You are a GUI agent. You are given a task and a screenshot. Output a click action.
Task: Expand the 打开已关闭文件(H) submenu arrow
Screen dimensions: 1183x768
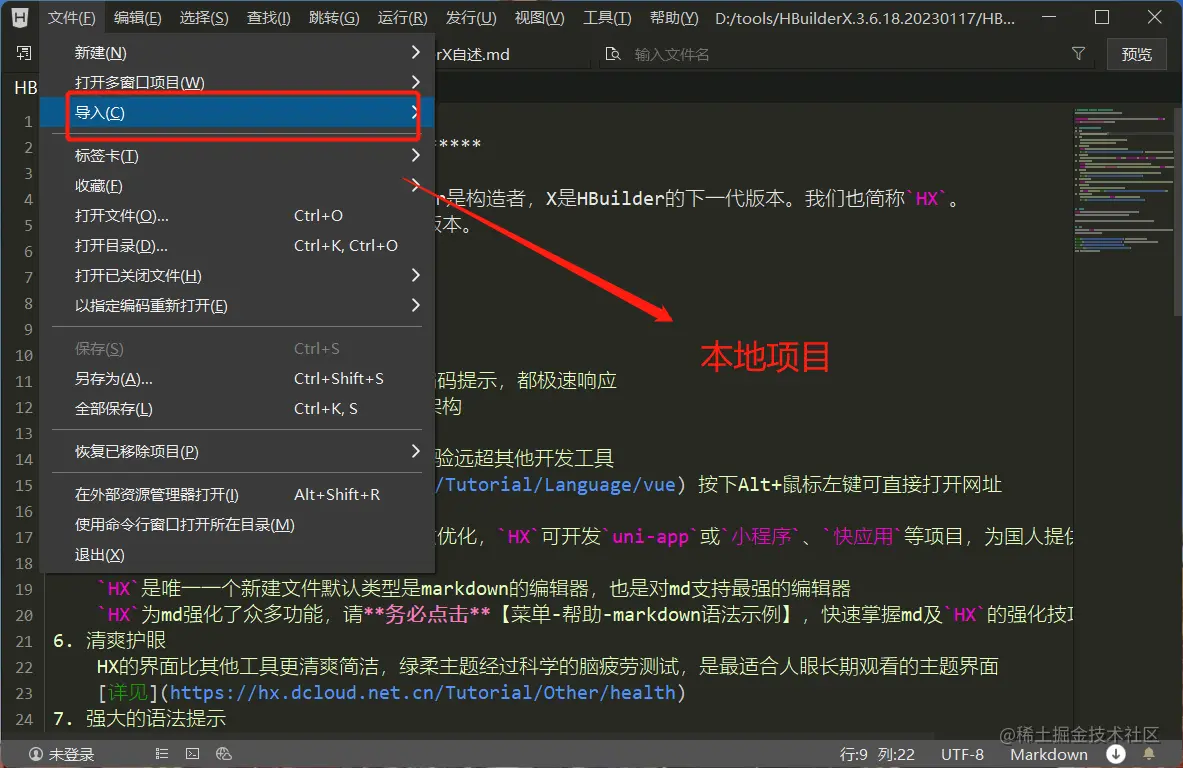[416, 275]
